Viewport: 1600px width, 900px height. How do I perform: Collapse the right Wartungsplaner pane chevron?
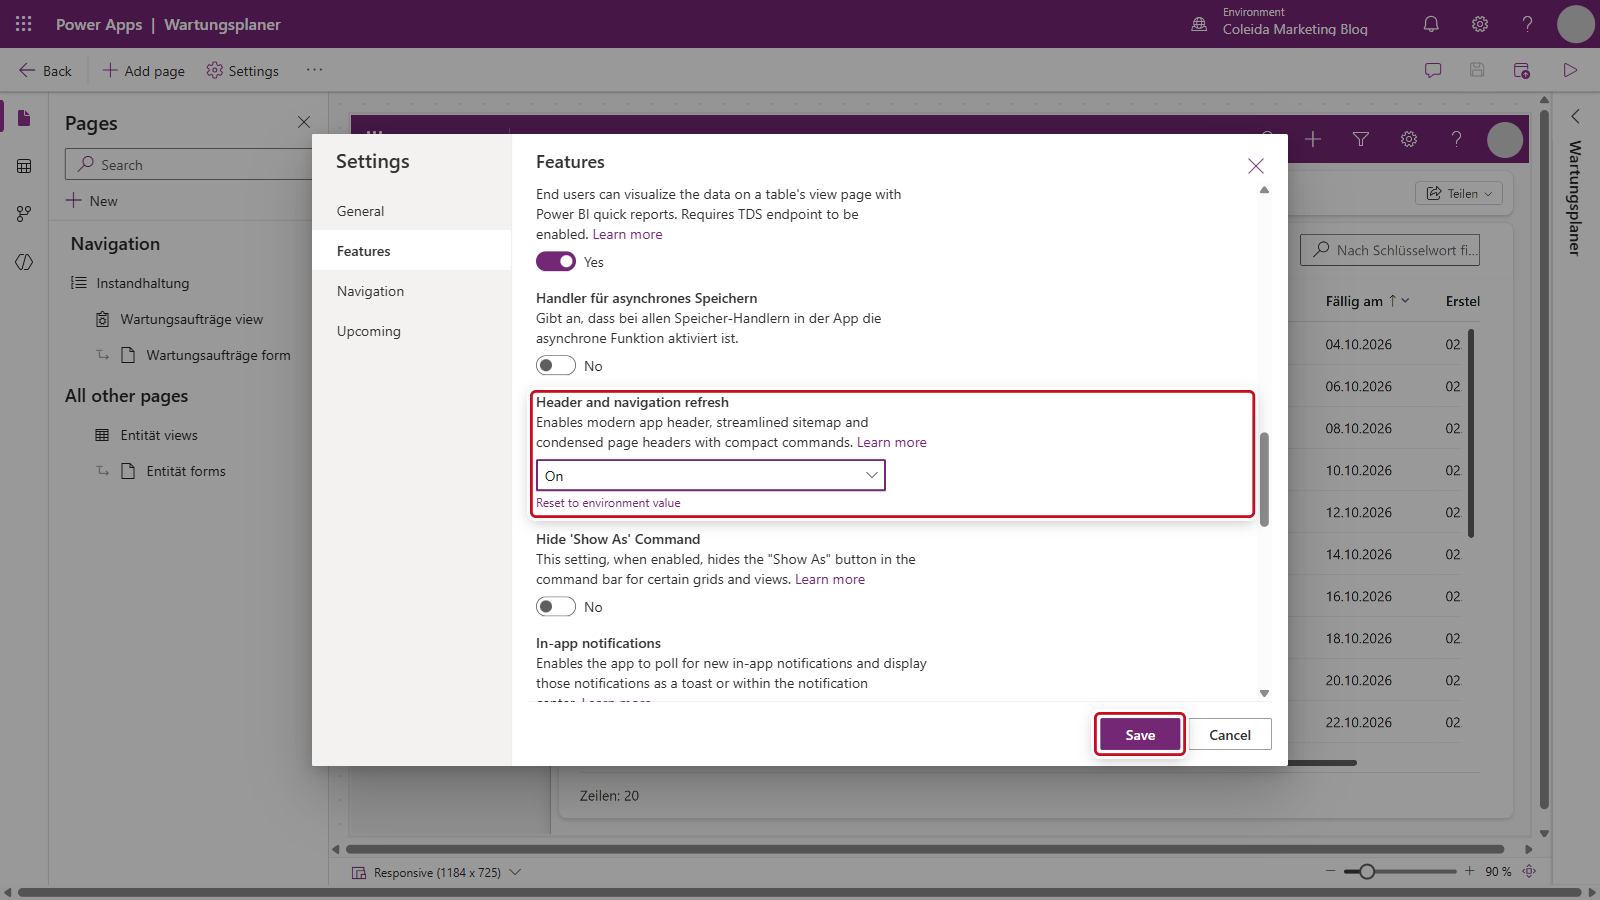[1575, 116]
